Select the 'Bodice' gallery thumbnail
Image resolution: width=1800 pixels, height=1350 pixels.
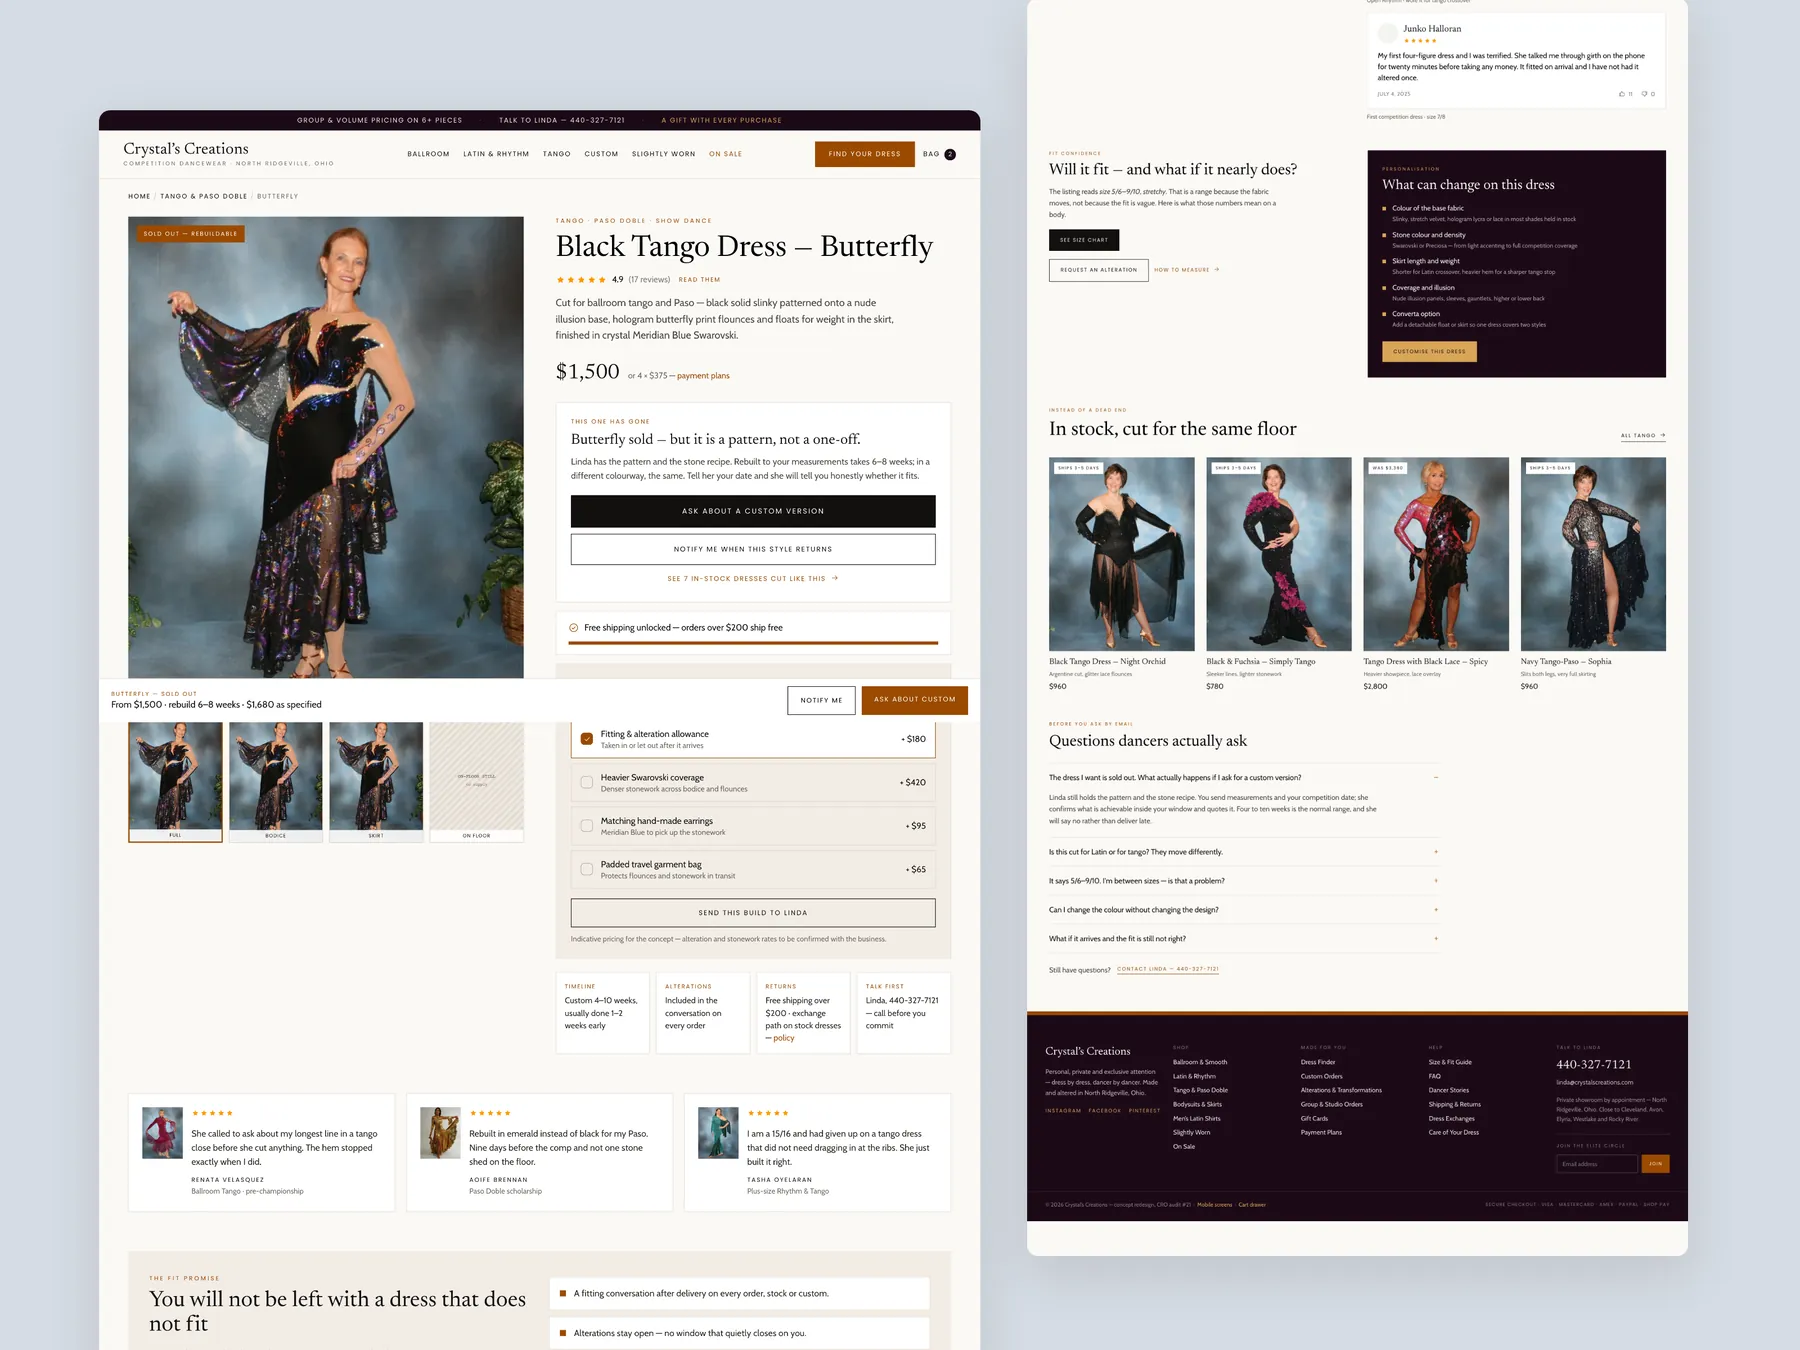276,782
